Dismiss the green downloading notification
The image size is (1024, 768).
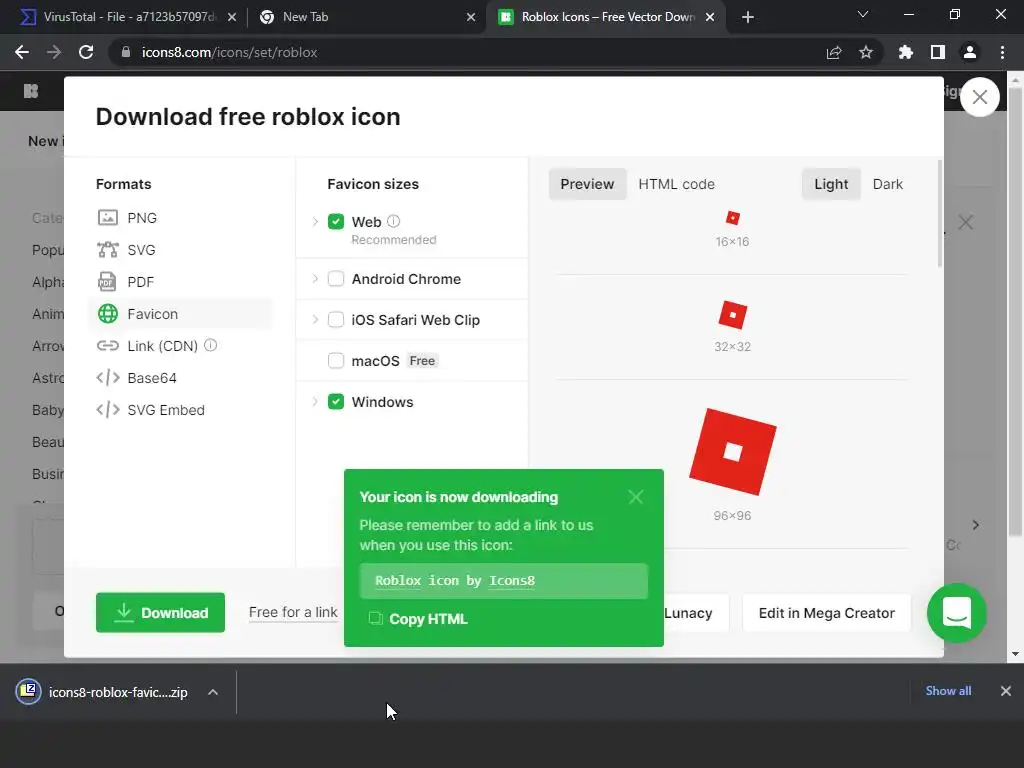coord(636,497)
